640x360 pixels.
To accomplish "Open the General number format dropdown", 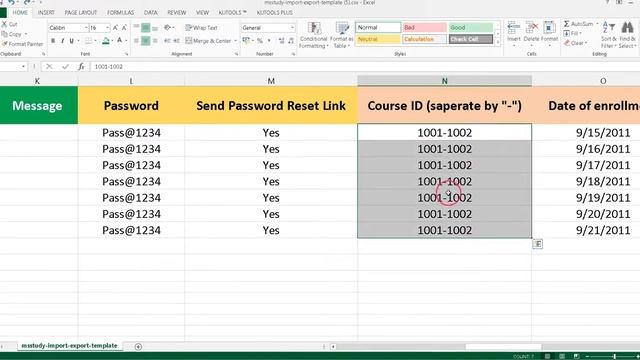I will pyautogui.click(x=292, y=28).
